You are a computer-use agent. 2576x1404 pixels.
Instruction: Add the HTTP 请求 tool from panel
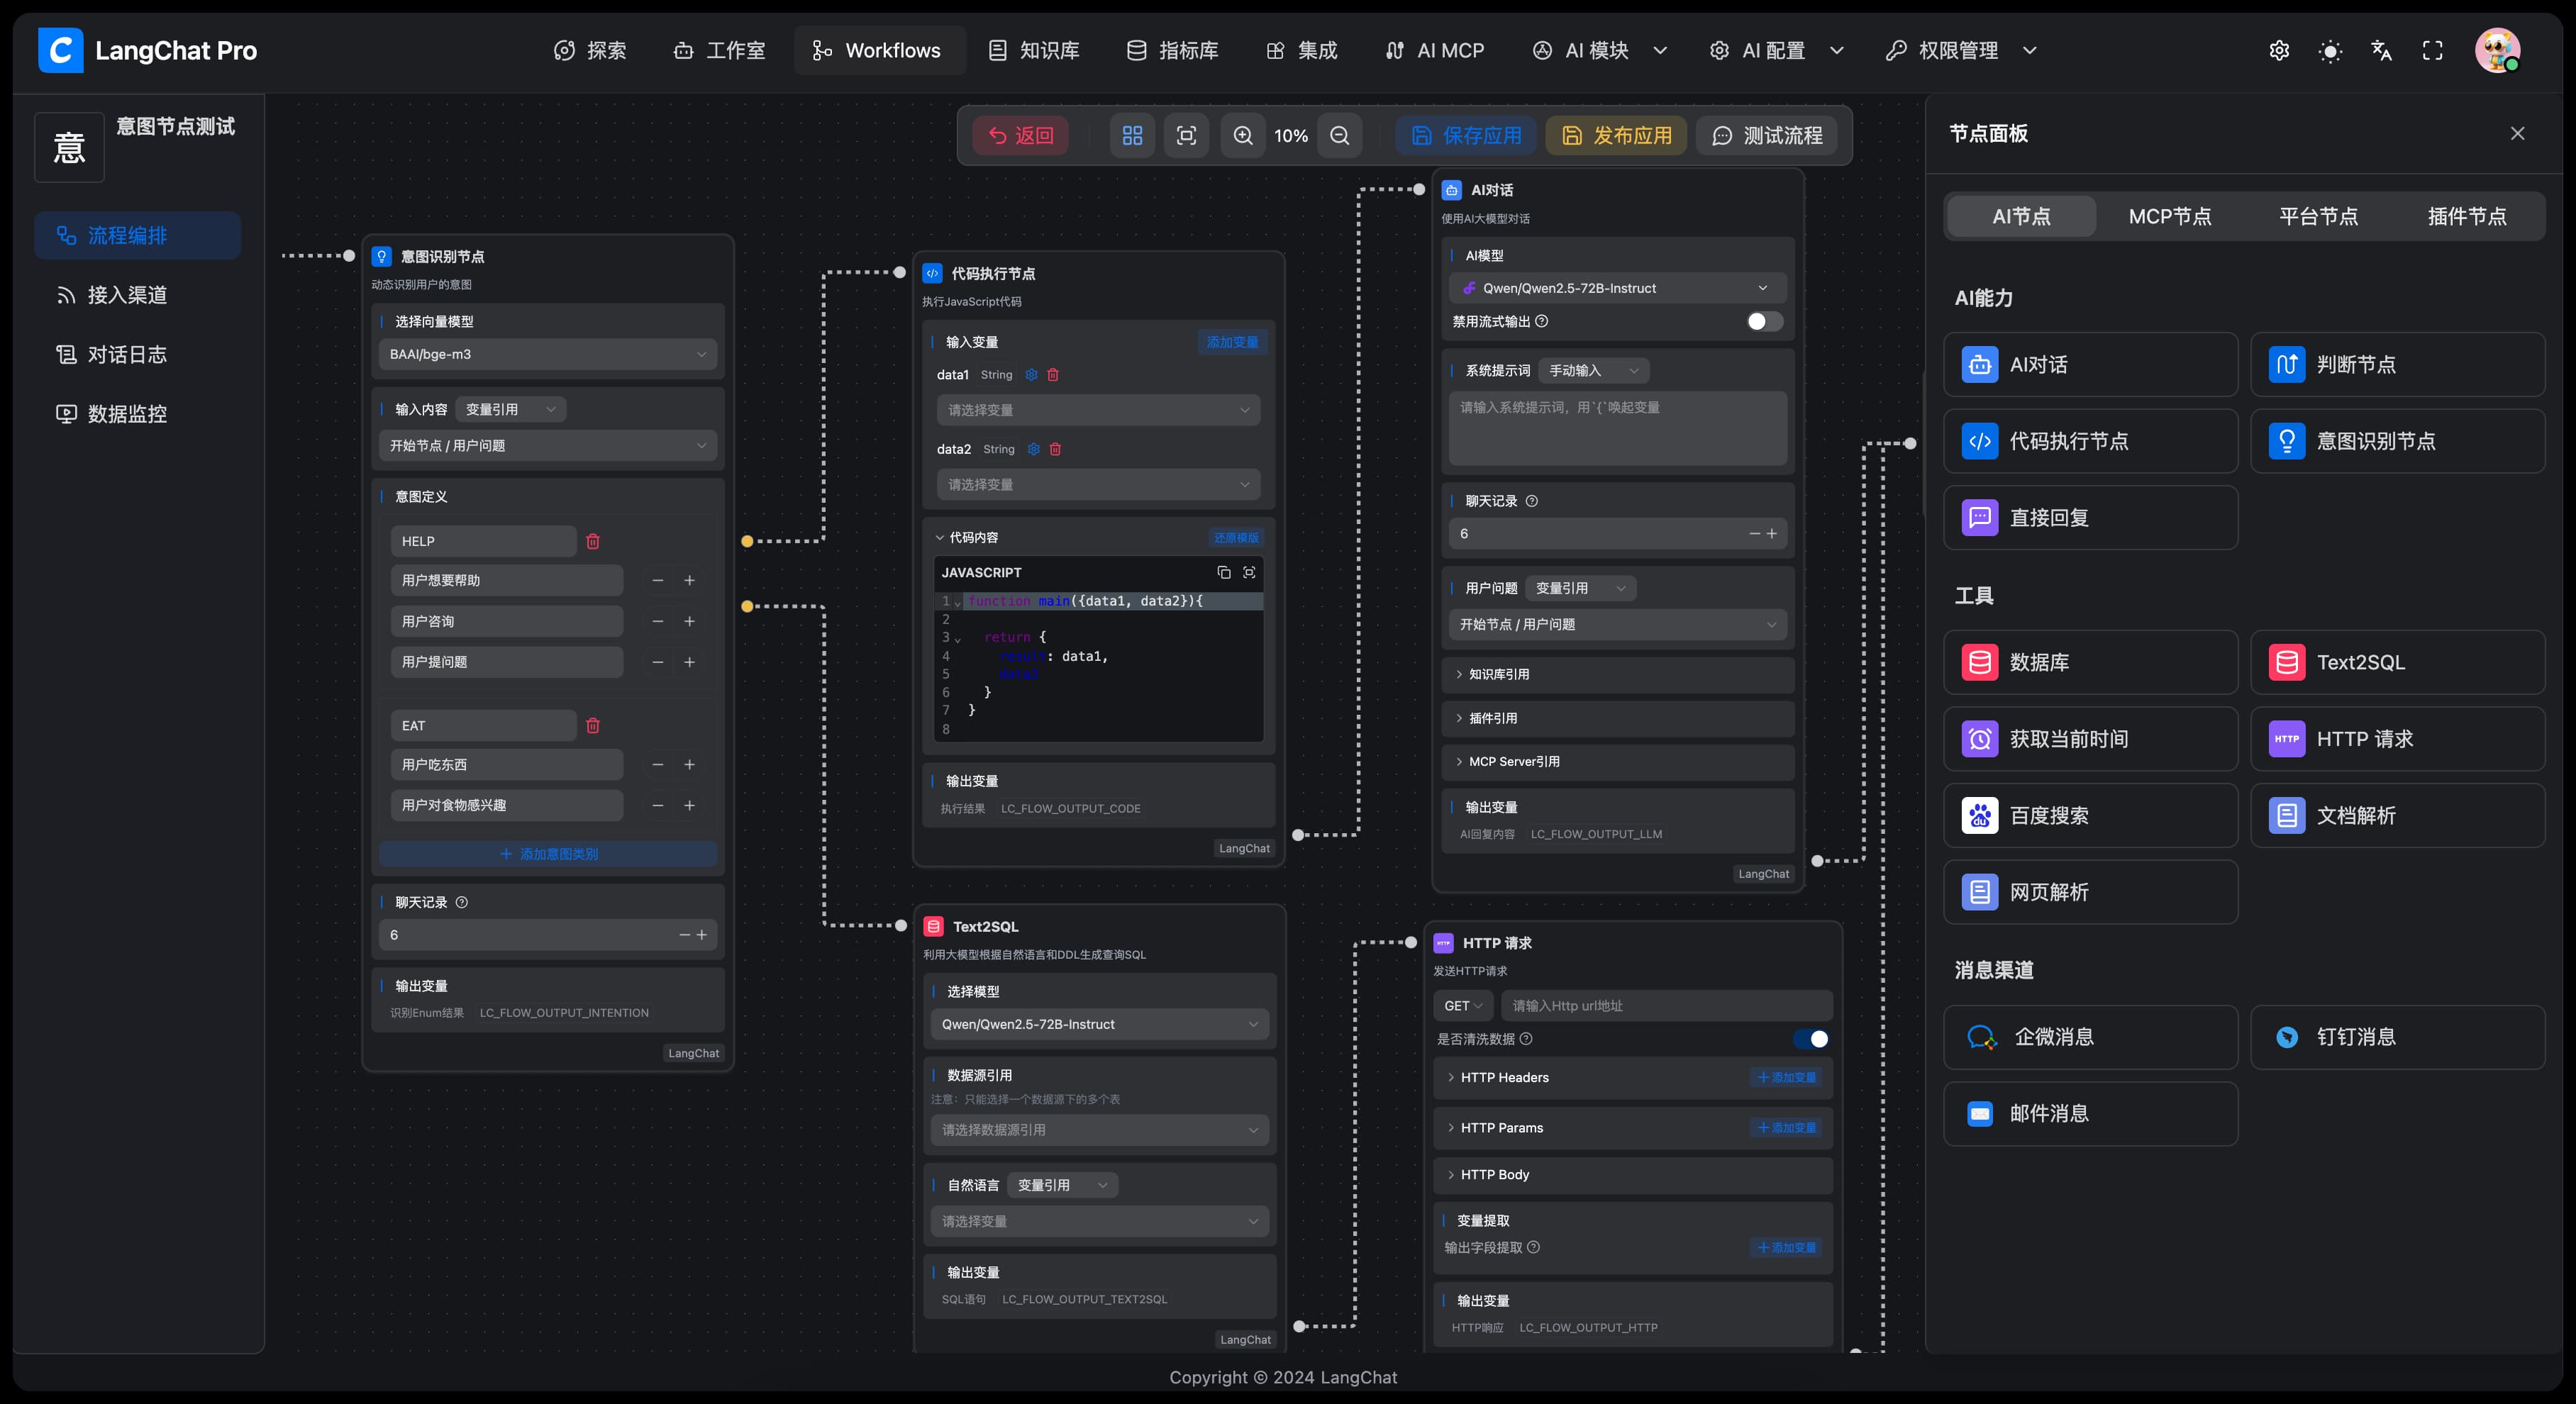coord(2397,739)
